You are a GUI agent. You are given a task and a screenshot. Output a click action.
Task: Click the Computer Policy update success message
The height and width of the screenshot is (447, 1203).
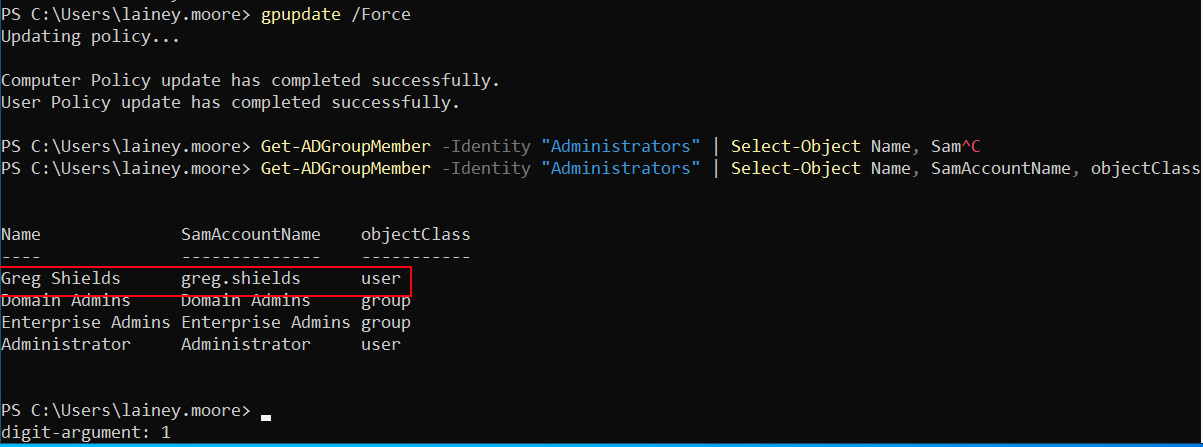click(250, 80)
